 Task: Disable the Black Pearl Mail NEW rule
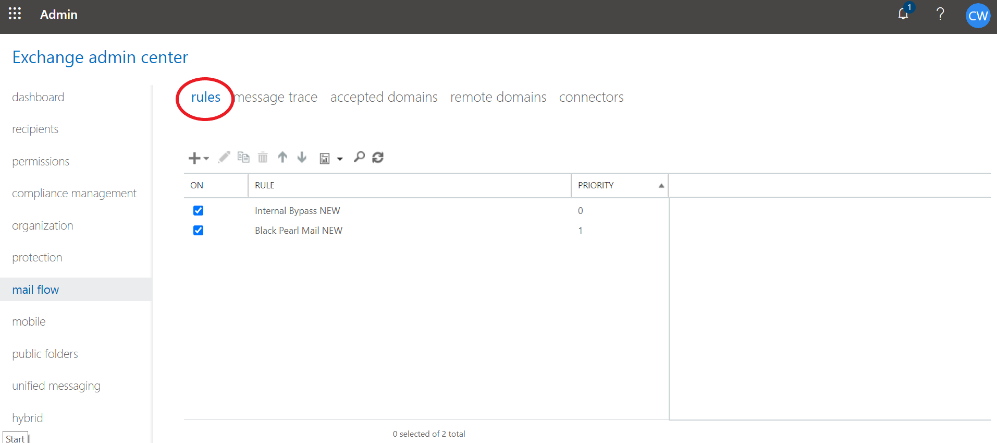[198, 230]
